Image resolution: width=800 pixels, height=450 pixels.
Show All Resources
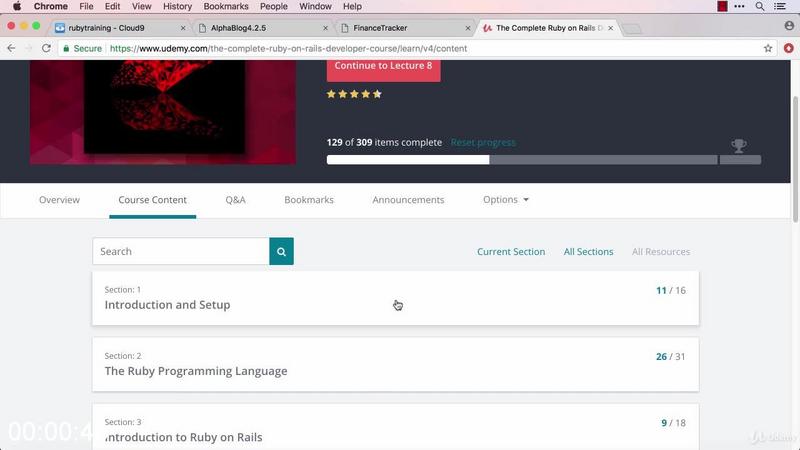(x=661, y=252)
